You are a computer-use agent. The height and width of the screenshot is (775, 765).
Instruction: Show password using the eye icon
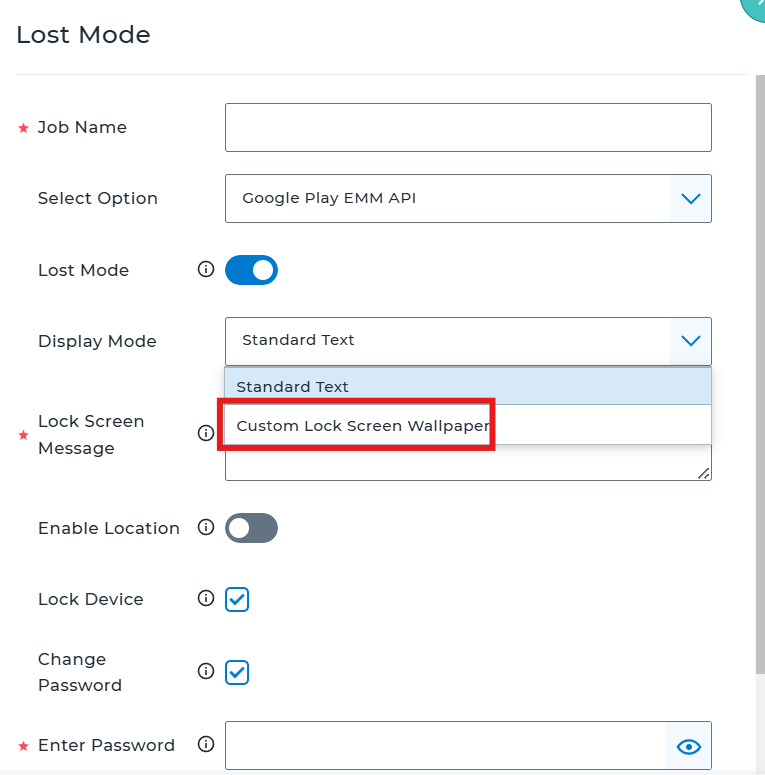(688, 746)
